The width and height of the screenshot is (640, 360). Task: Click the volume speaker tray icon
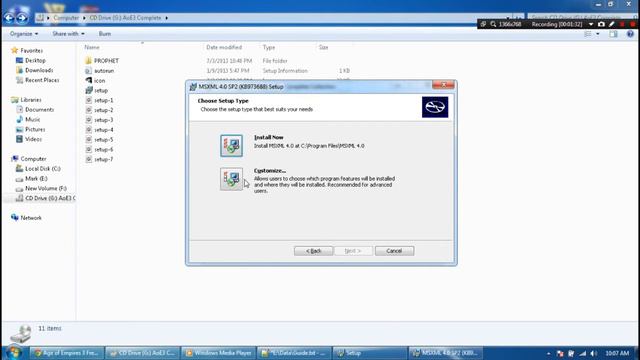(593, 353)
